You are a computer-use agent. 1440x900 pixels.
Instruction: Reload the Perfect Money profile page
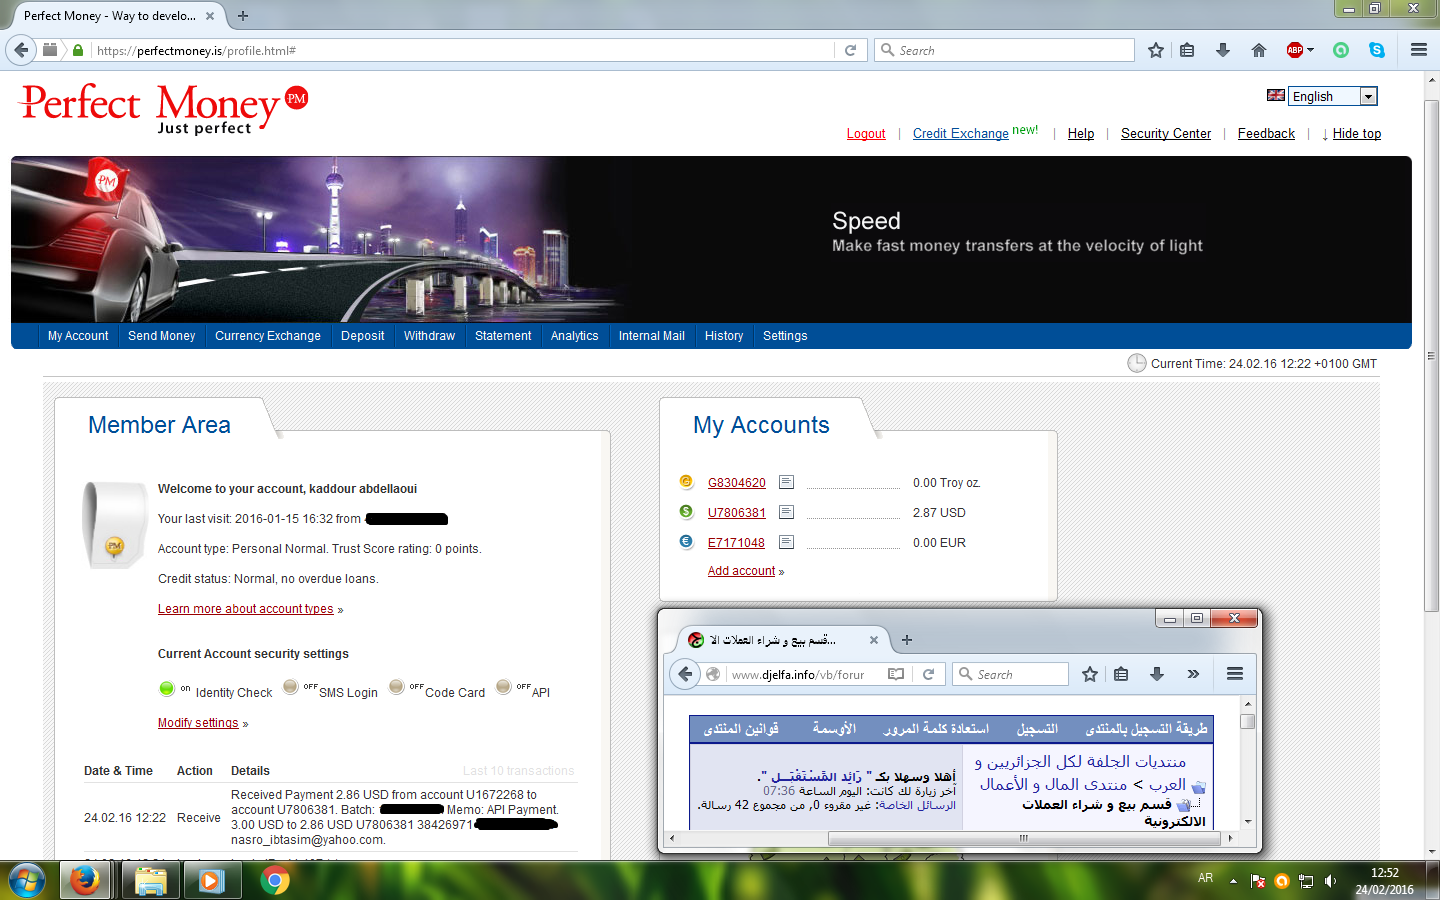tap(850, 50)
